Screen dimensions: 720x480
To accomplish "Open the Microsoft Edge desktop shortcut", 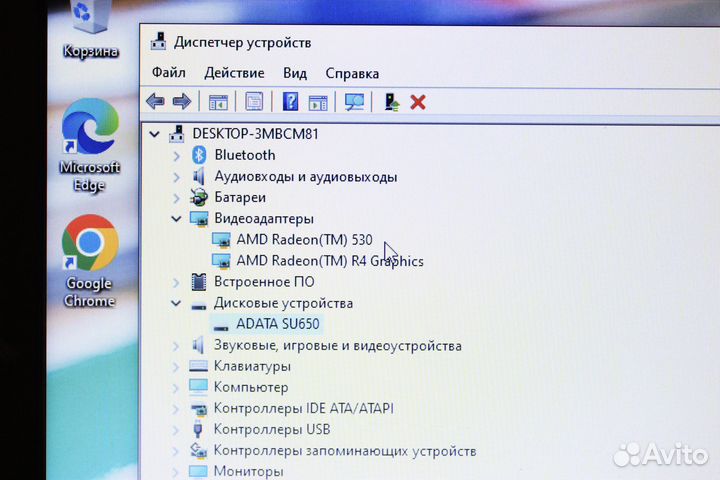I will pyautogui.click(x=90, y=145).
